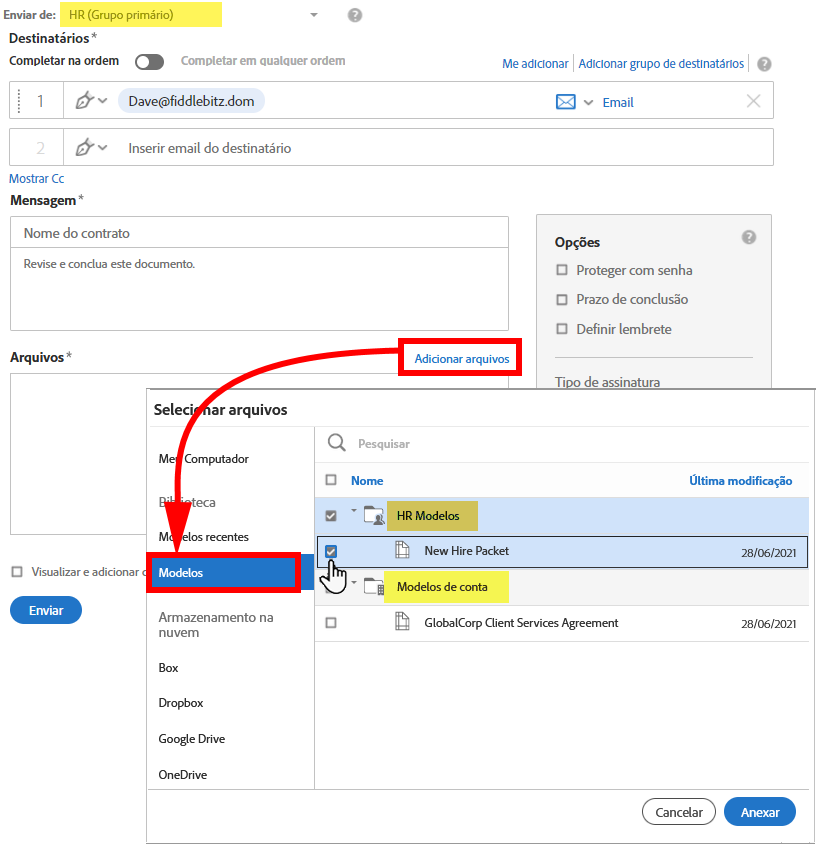Click Adicionar arquivos link
Image resolution: width=830 pixels, height=844 pixels.
point(461,359)
